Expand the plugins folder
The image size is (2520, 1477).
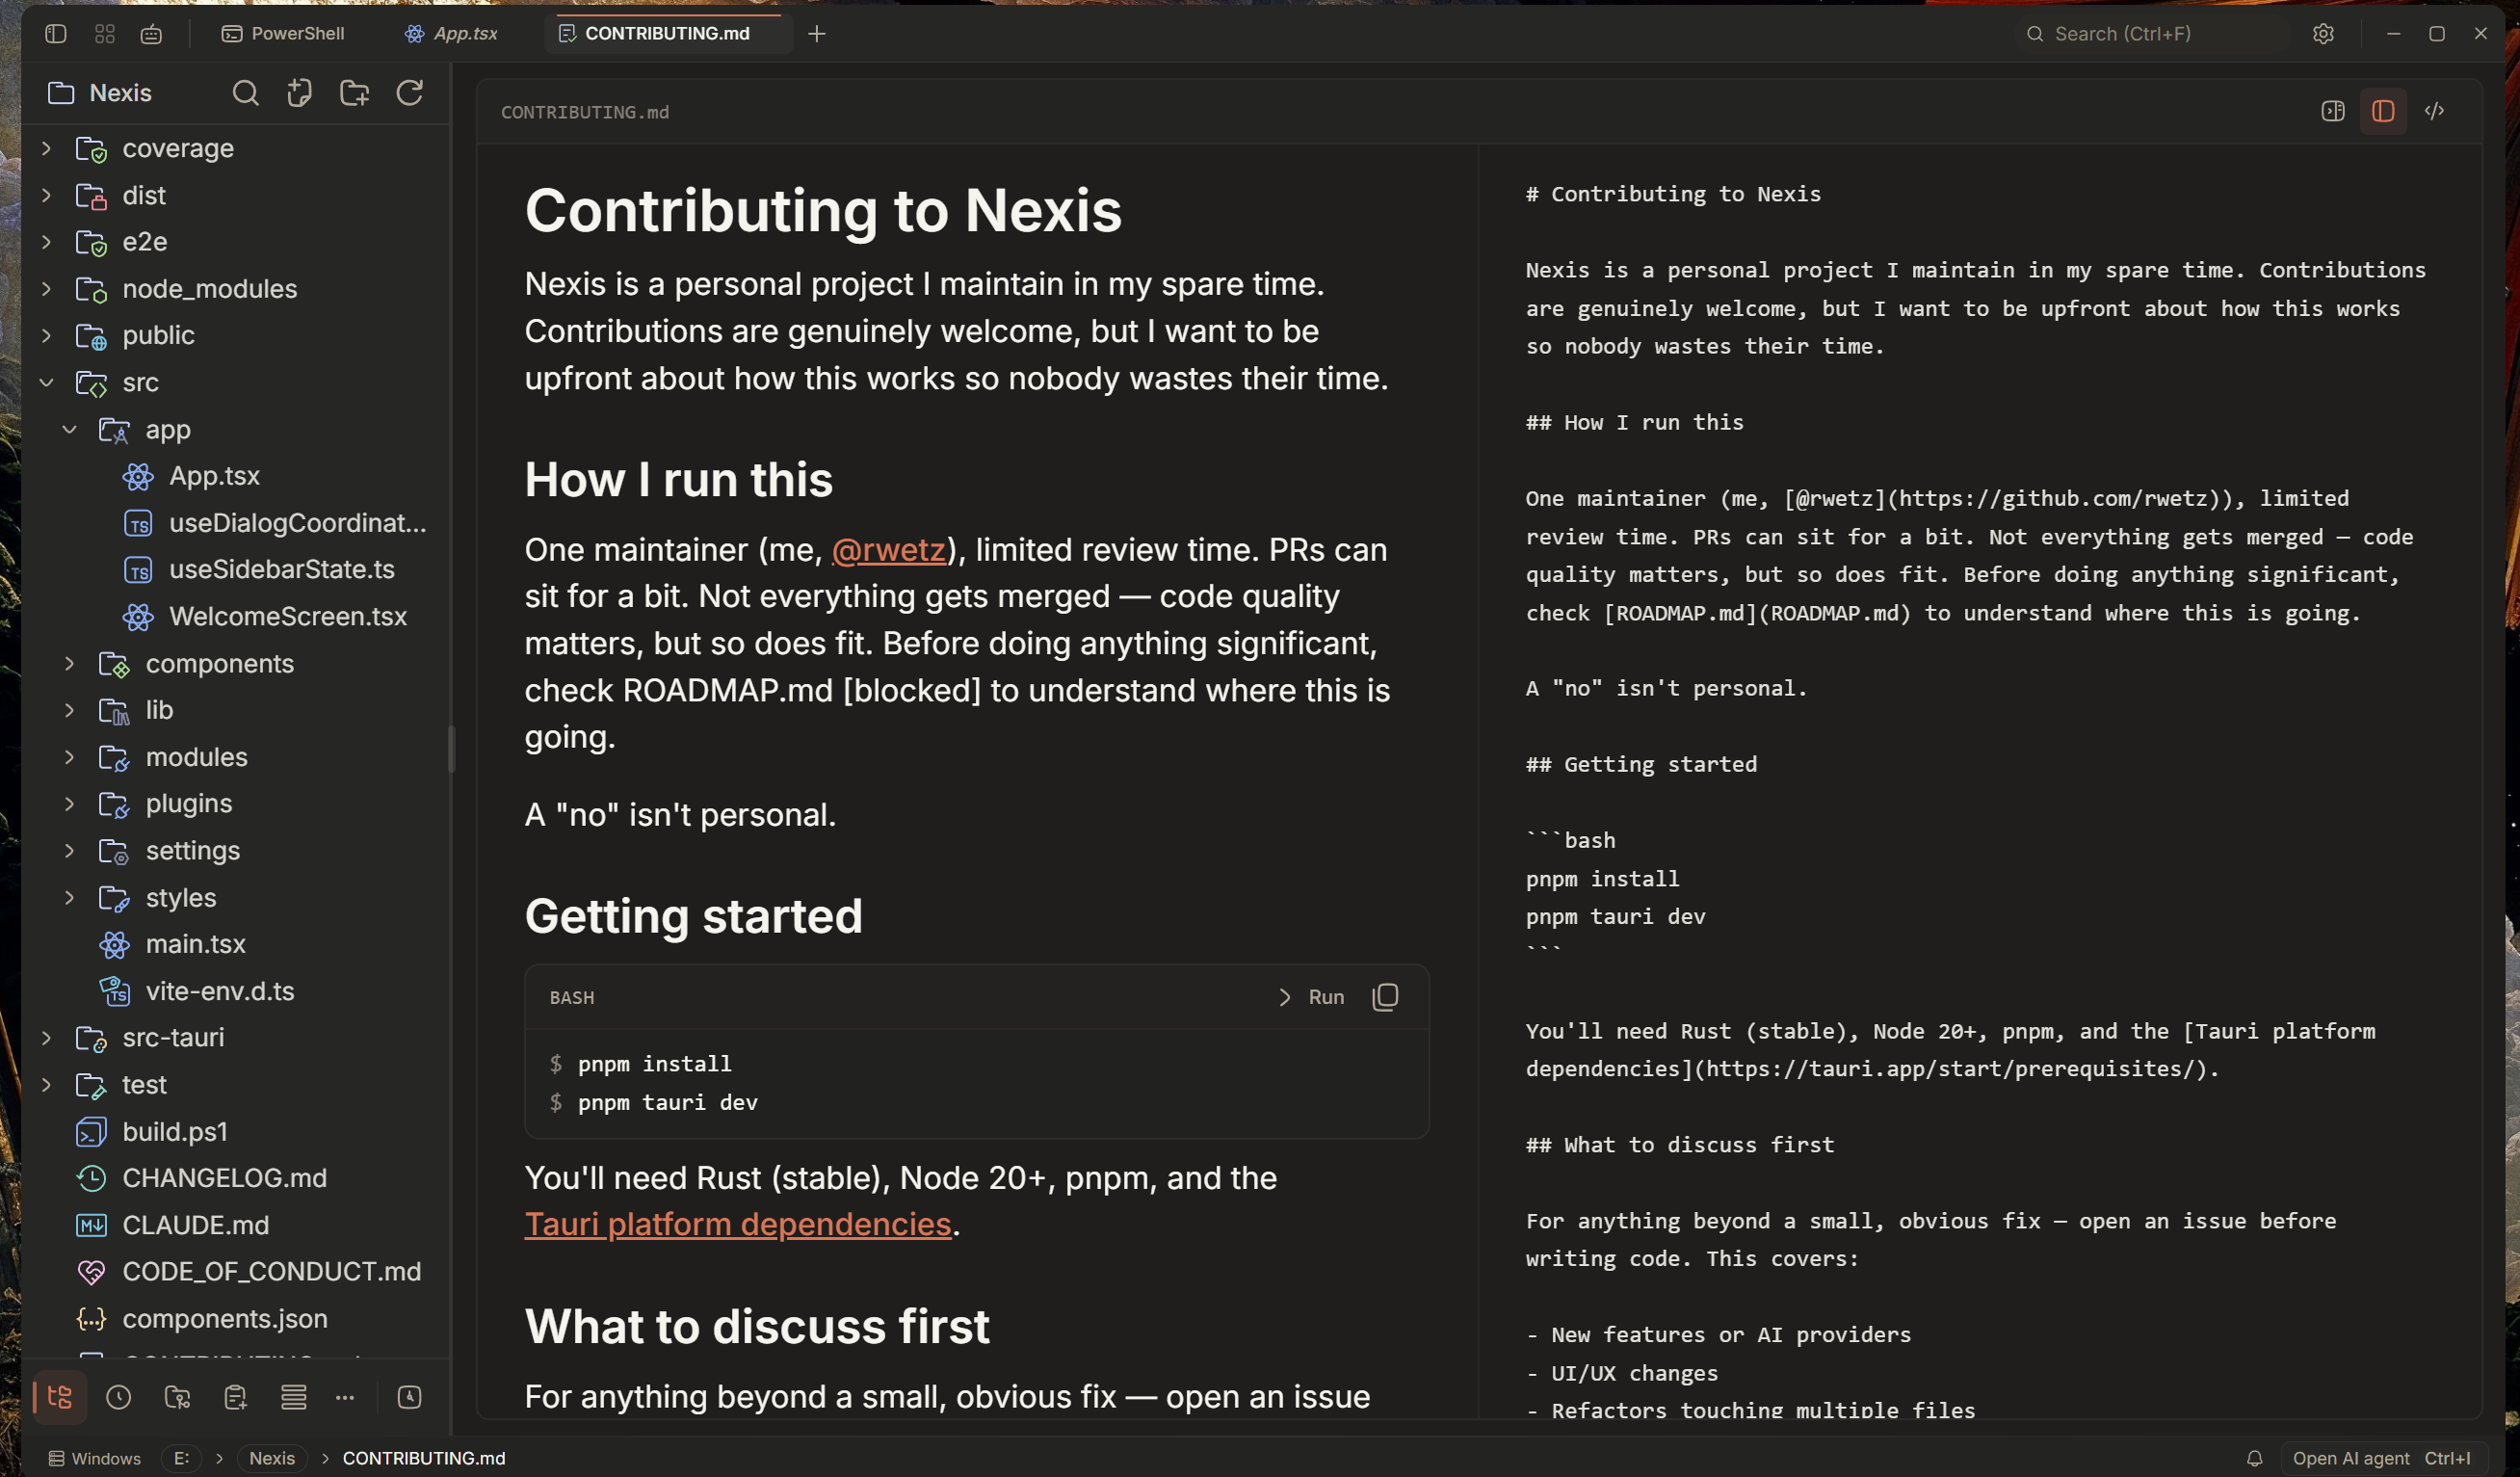point(69,804)
